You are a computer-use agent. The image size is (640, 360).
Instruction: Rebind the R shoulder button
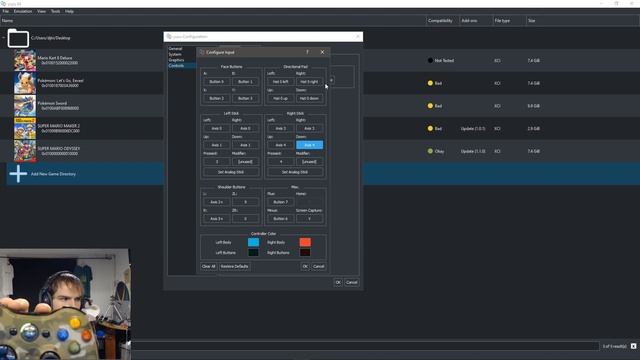216,219
